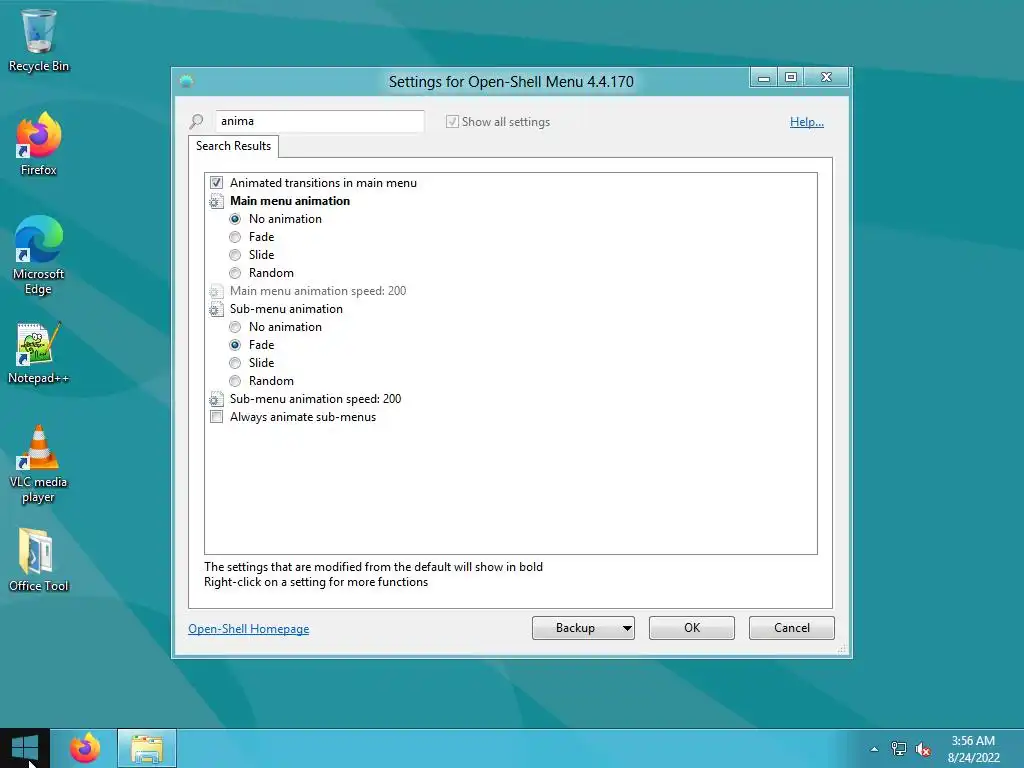Screen dimensions: 1024x768
Task: Open File Explorer from the taskbar
Action: 147,748
